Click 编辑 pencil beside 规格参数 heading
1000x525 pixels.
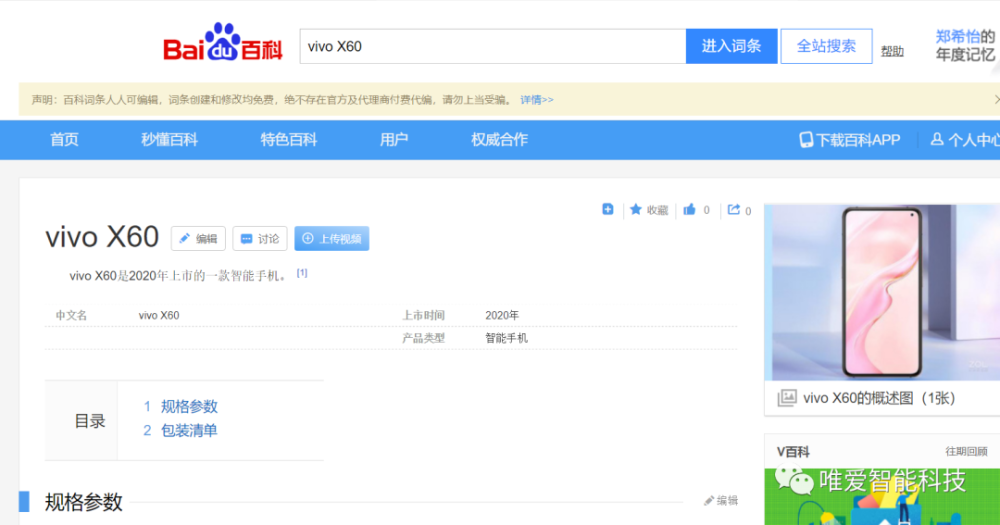(x=721, y=501)
